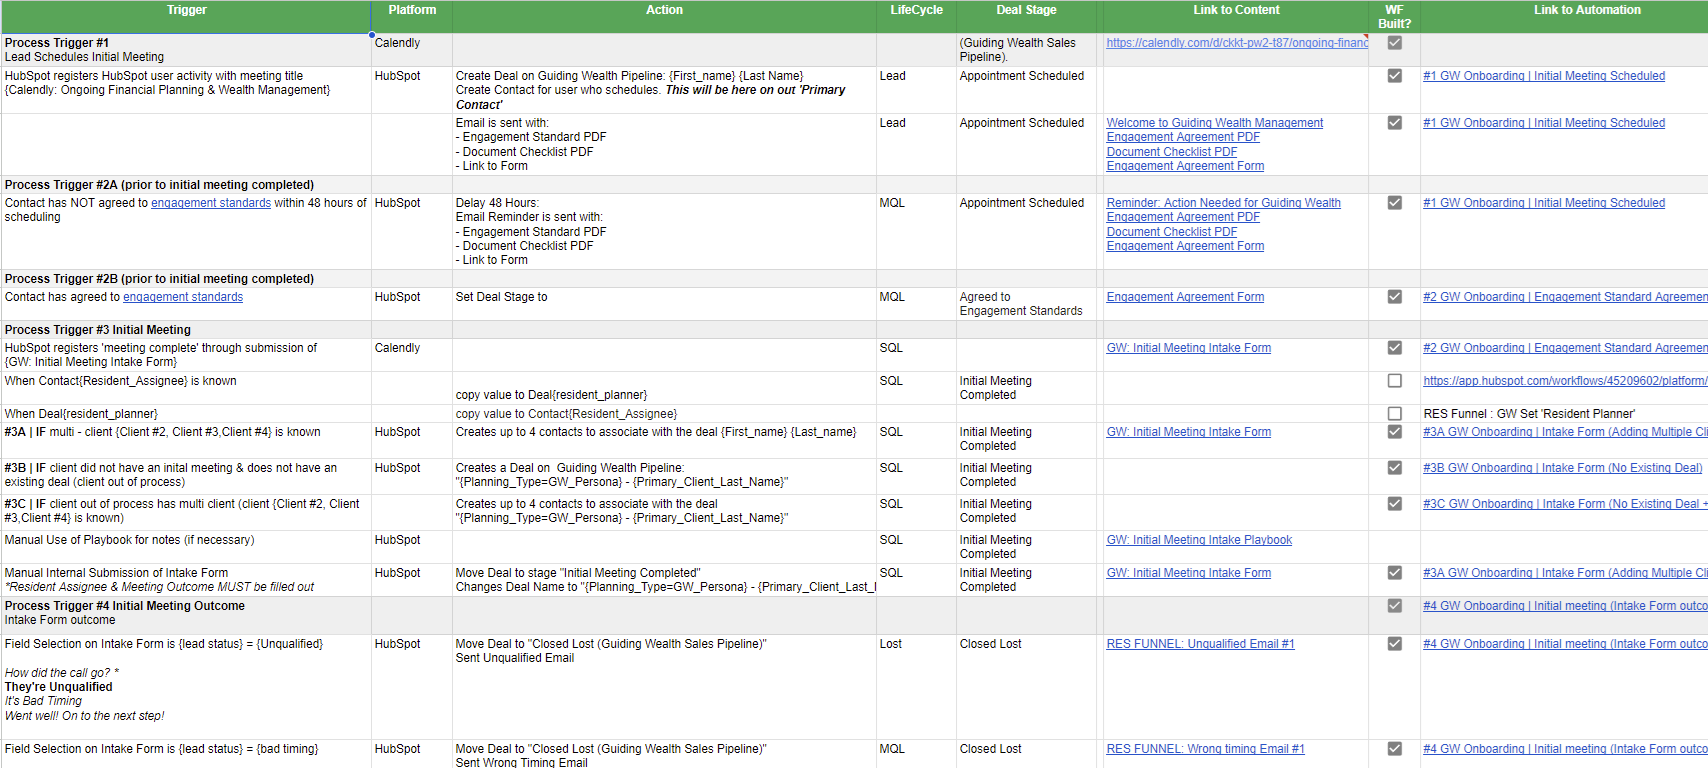Open GW: Initial Meeting Intake Playbook link

click(1199, 540)
